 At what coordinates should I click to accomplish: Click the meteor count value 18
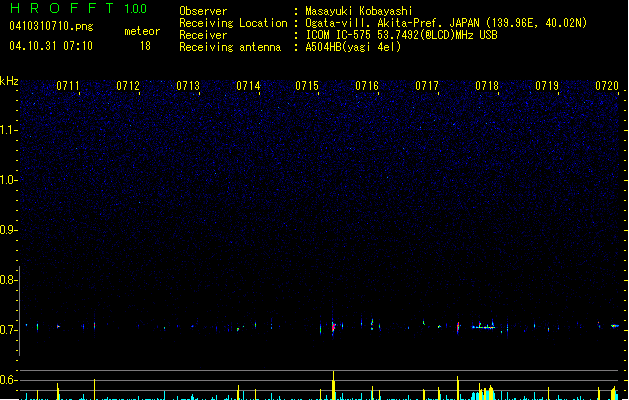point(145,46)
